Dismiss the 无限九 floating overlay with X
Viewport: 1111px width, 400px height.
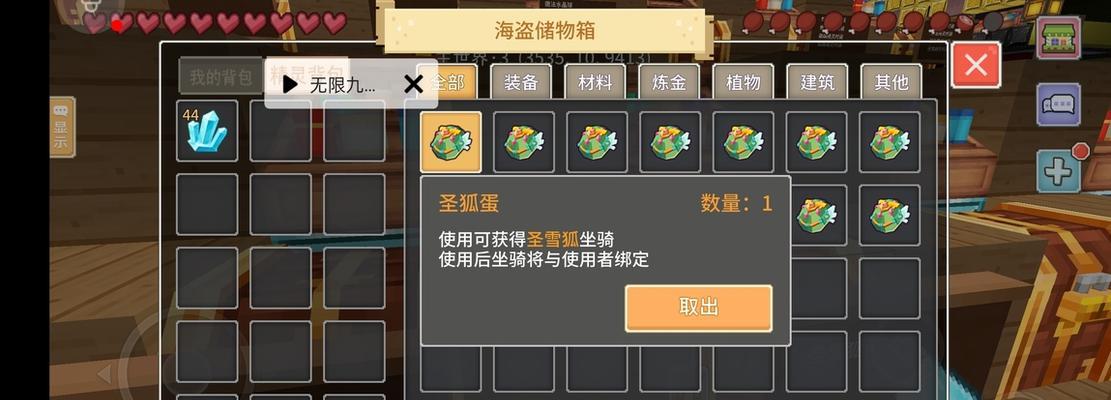pyautogui.click(x=413, y=85)
